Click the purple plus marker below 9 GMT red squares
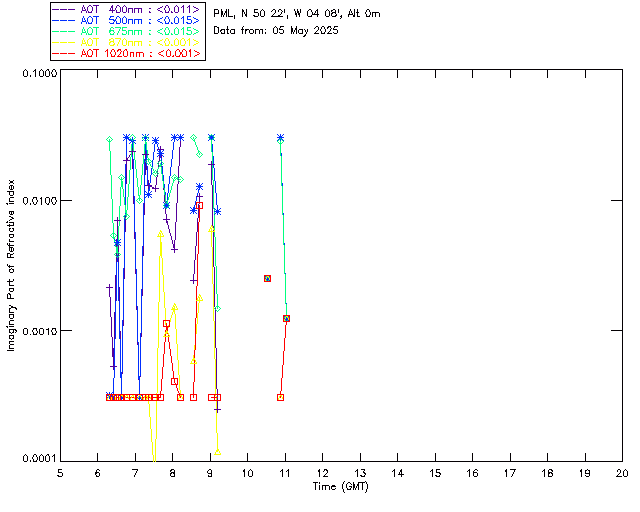This screenshot has height=512, width=640. click(x=217, y=409)
